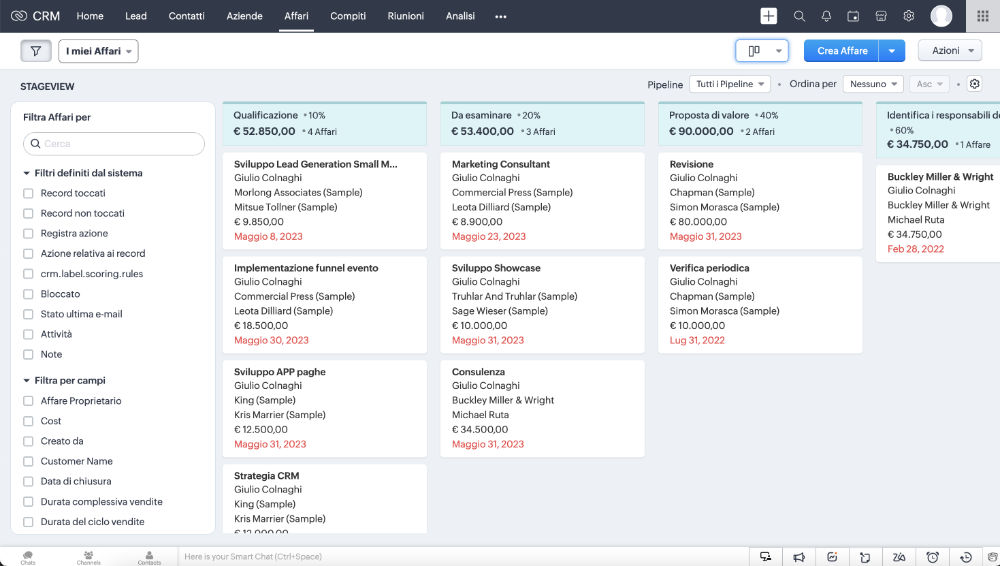Open the notifications bell icon
This screenshot has height=566, width=1000.
click(827, 16)
